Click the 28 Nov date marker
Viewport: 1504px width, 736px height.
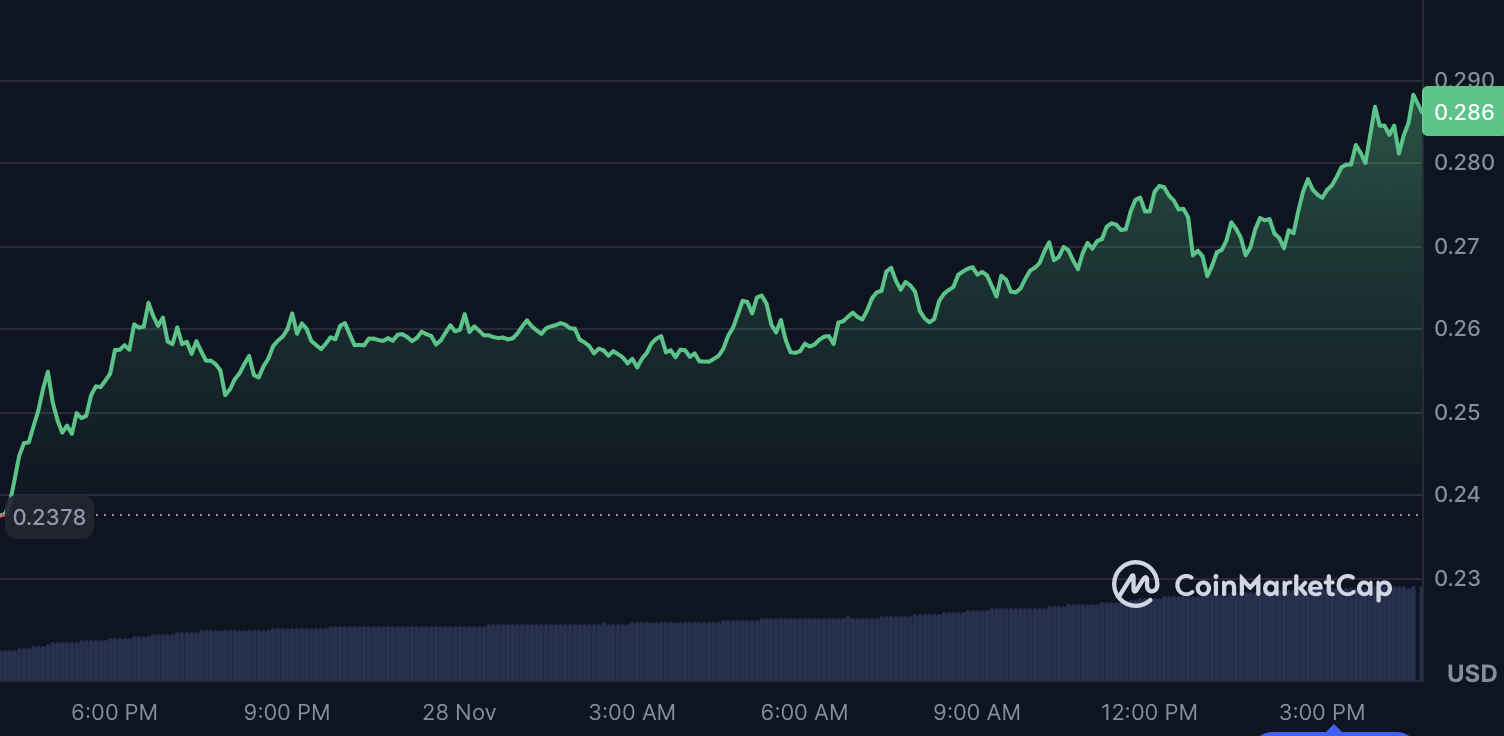point(459,713)
